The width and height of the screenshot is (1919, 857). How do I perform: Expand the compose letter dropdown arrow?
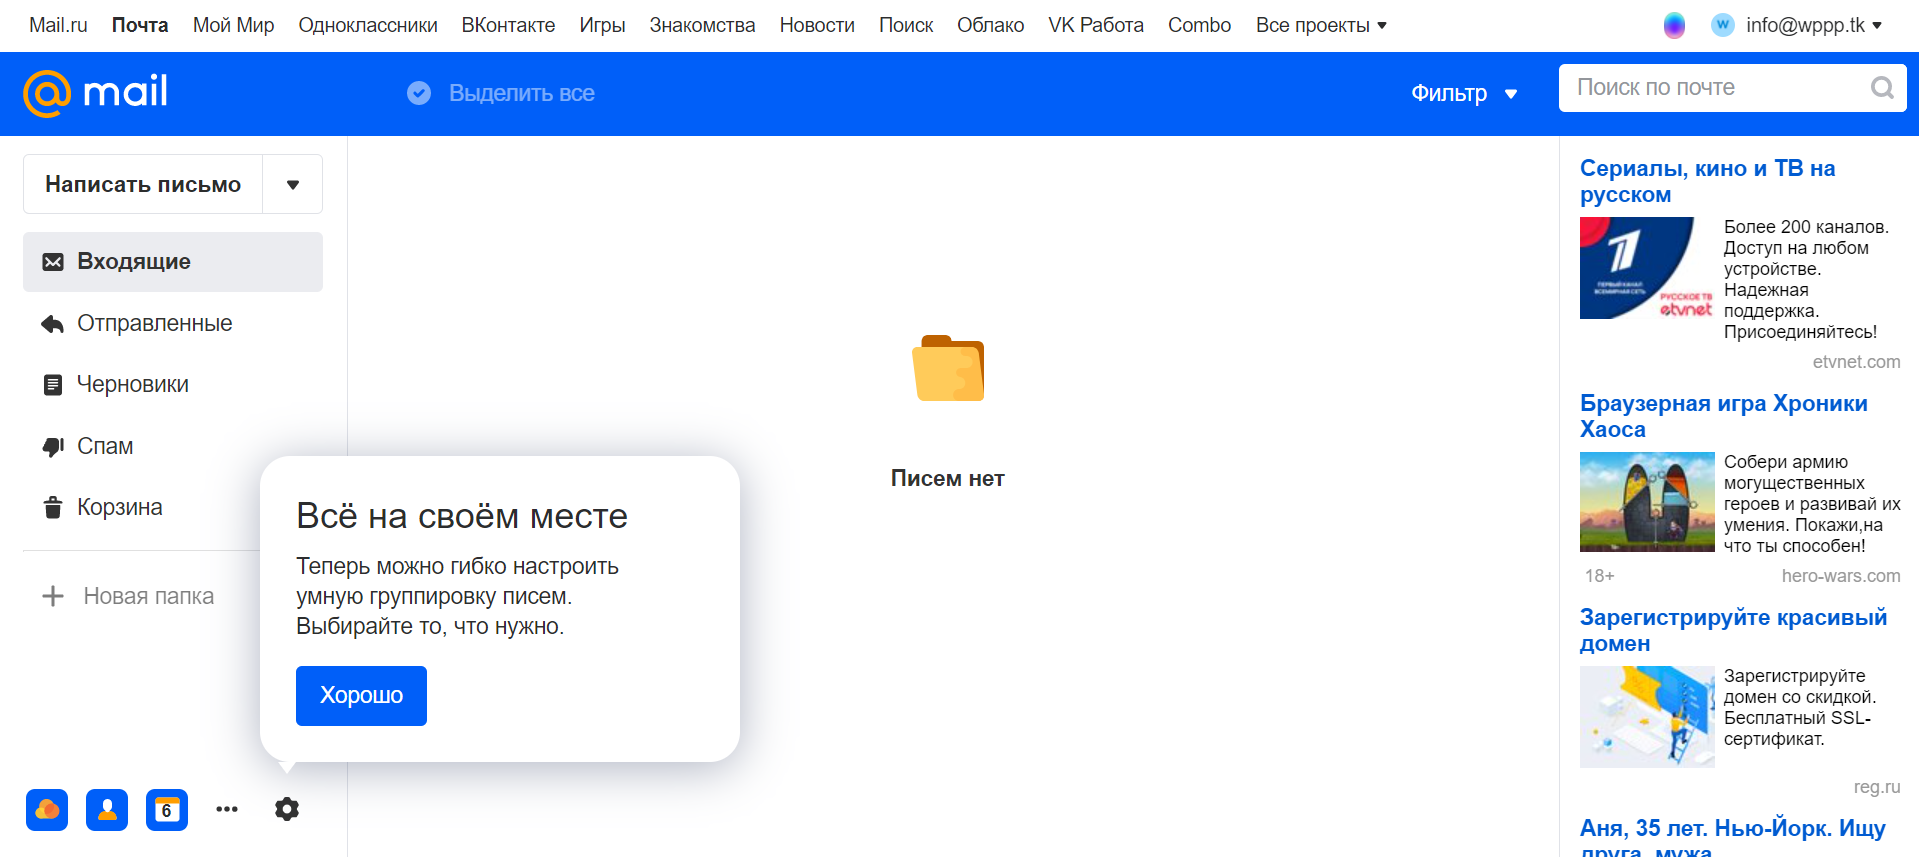tap(293, 184)
